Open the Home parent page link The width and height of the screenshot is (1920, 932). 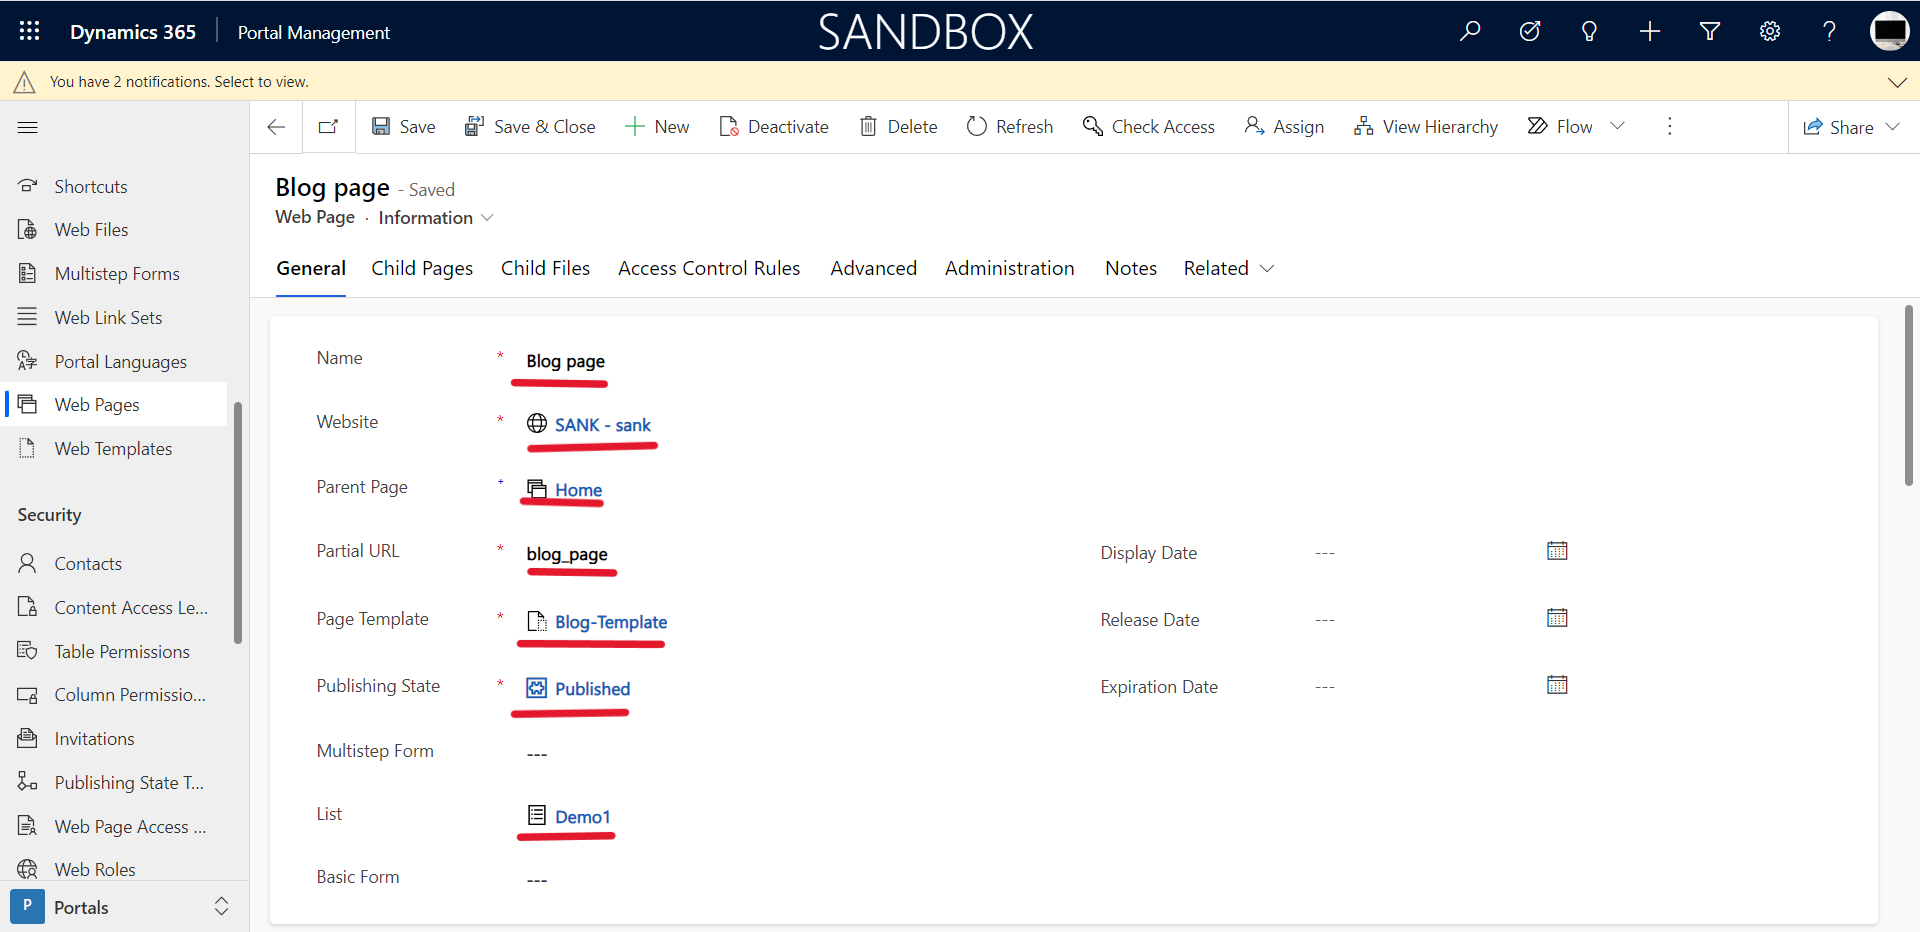(578, 490)
